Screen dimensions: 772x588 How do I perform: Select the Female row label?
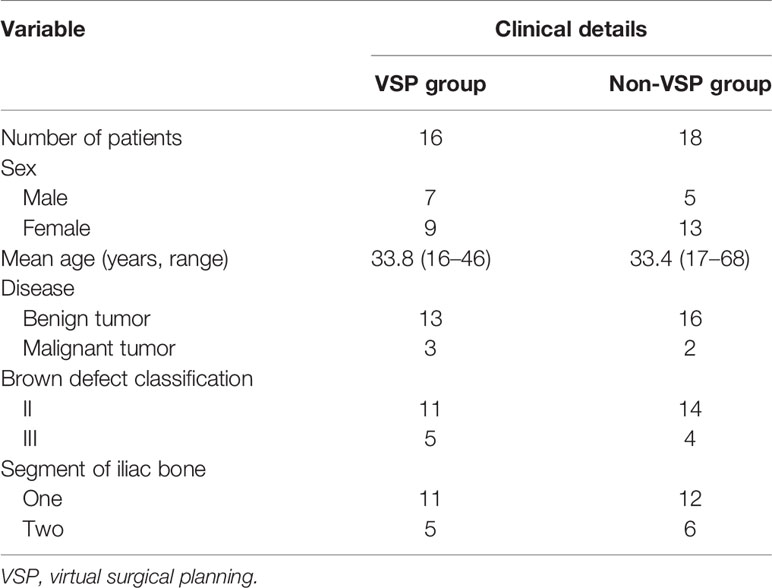[x=57, y=228]
